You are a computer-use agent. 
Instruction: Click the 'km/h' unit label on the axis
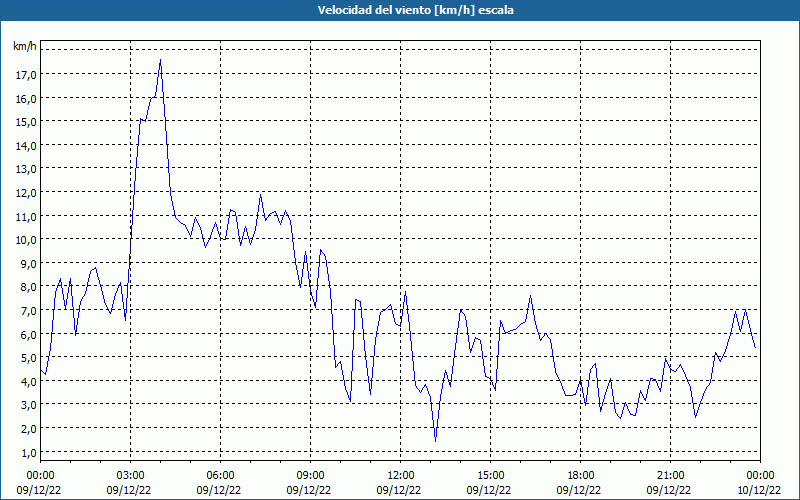point(25,46)
